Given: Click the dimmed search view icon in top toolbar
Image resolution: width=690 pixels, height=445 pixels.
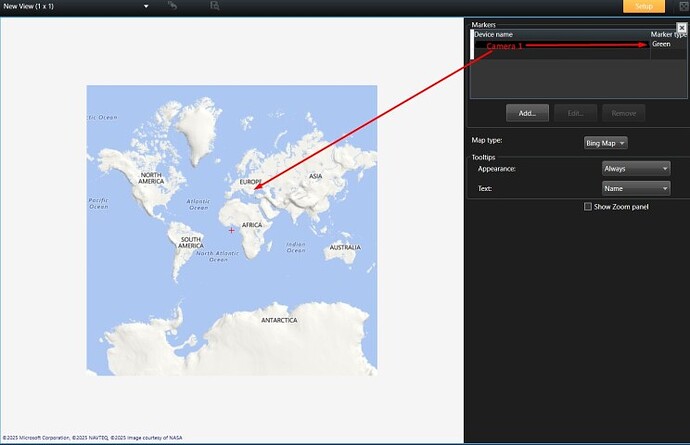Looking at the screenshot, I should 214,6.
